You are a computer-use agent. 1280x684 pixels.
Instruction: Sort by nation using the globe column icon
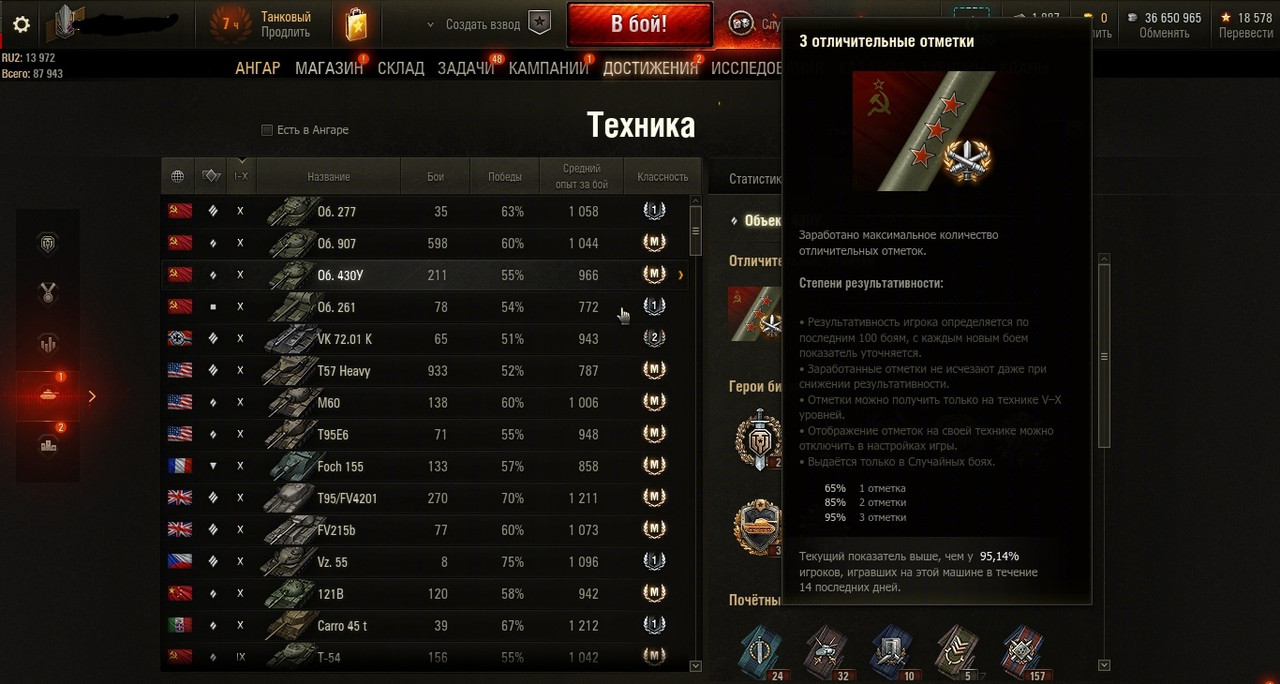tap(178, 176)
